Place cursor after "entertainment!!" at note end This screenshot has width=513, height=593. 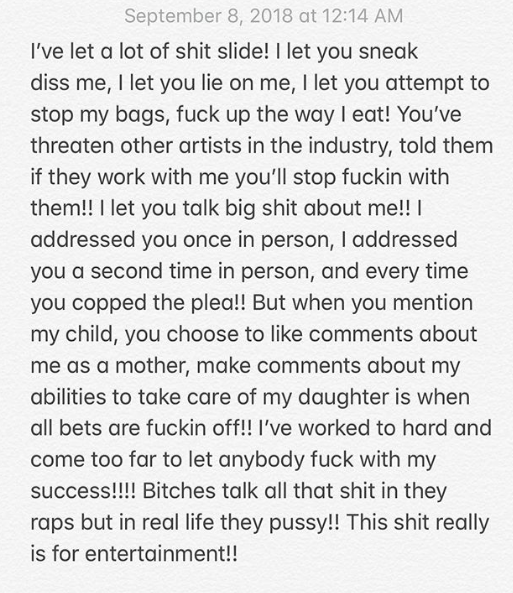(x=238, y=554)
